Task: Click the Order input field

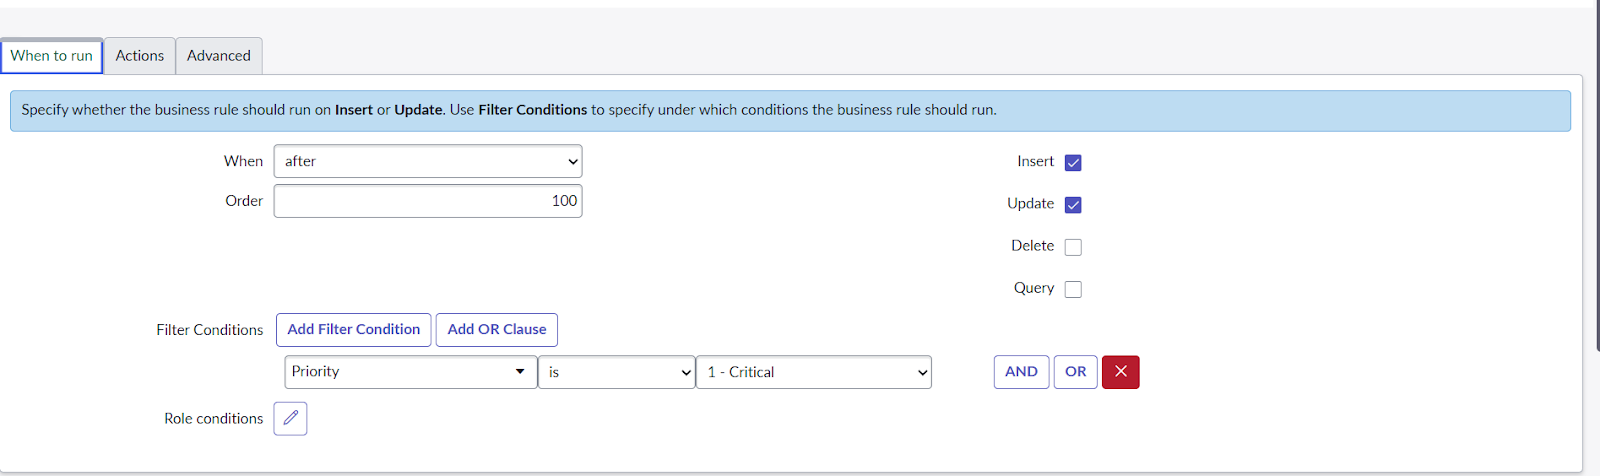Action: [428, 201]
